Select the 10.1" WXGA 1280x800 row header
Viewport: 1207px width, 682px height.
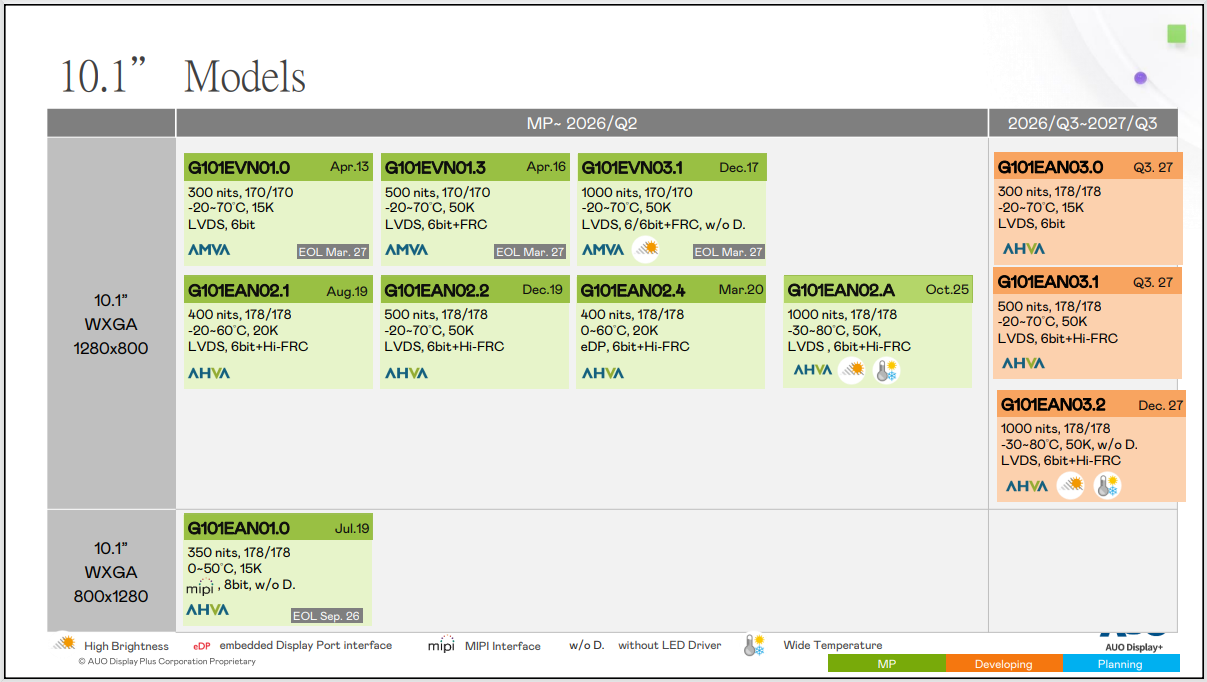(x=111, y=323)
